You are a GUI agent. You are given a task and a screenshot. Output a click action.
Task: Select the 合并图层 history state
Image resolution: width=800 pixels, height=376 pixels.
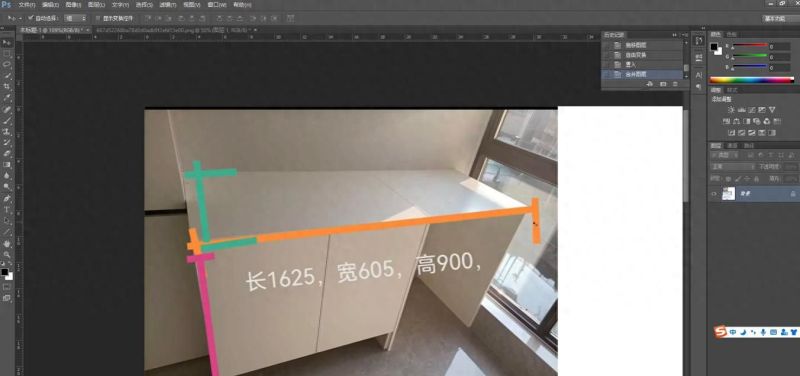click(643, 74)
